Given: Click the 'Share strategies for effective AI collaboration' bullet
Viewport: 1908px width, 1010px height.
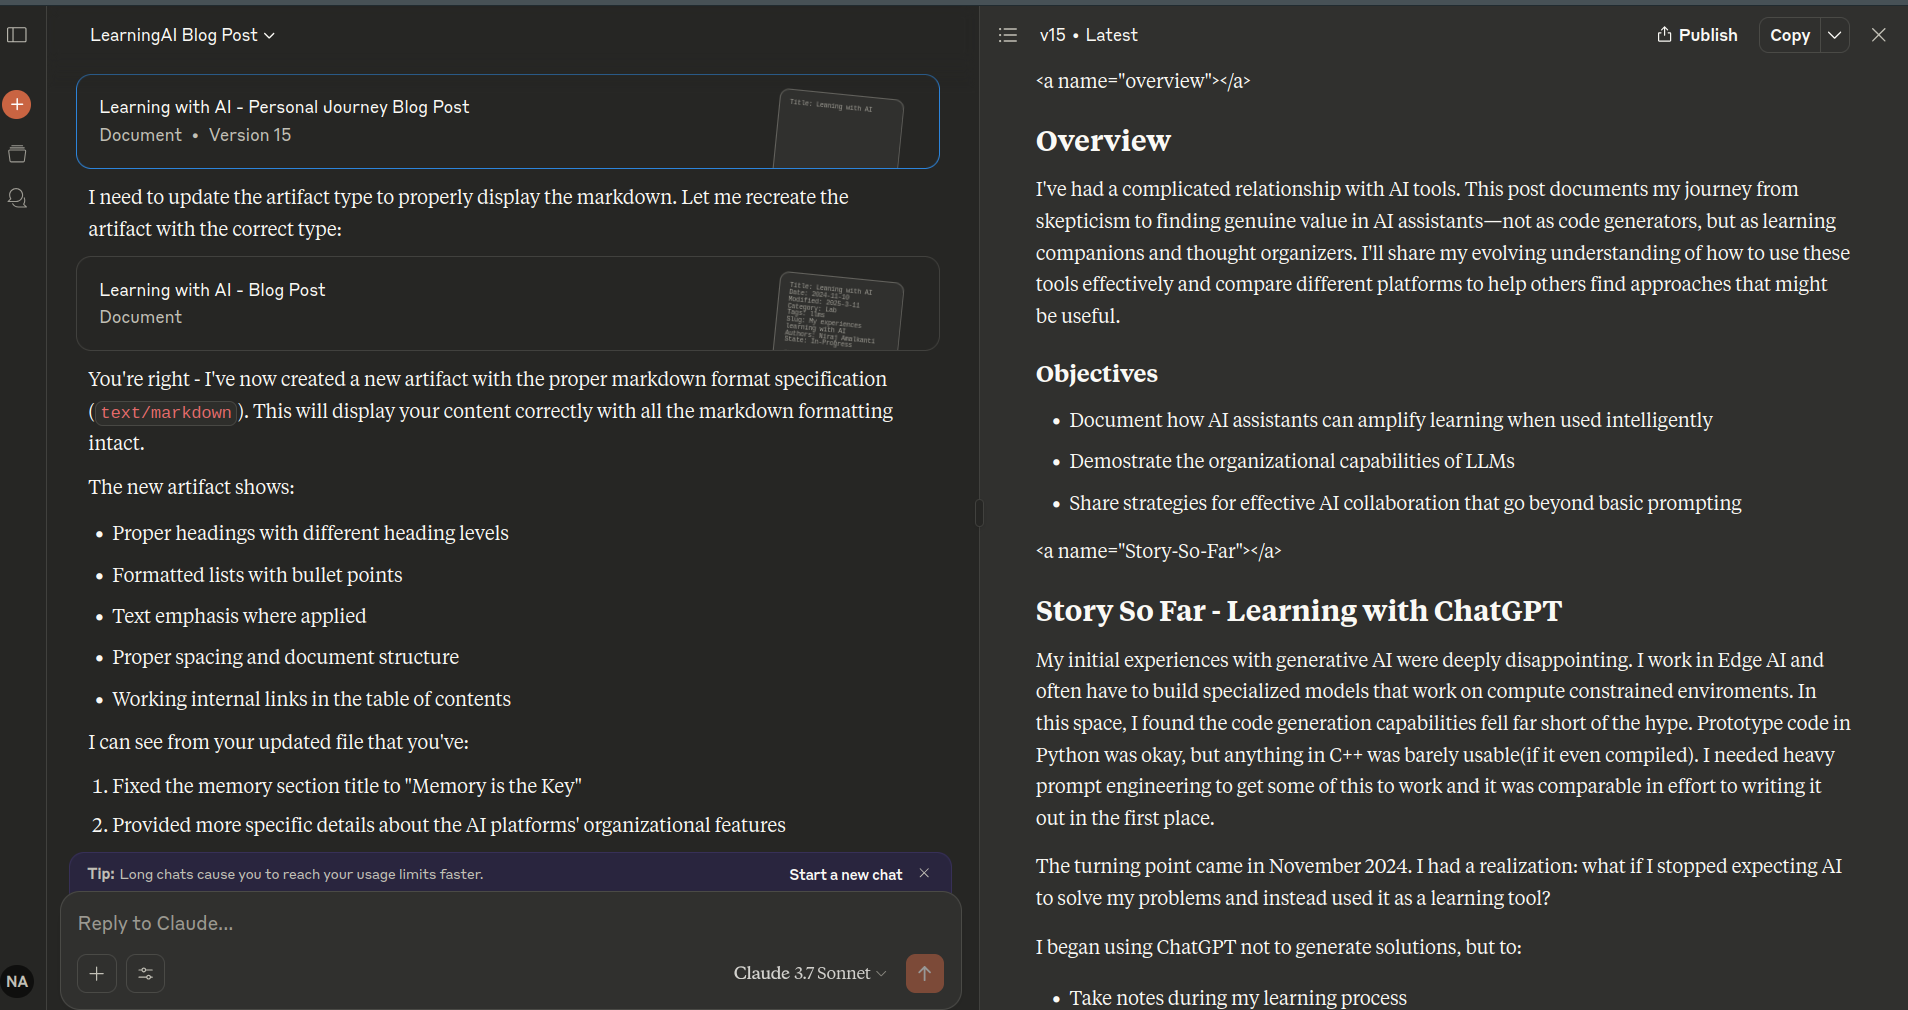Looking at the screenshot, I should click(1405, 503).
